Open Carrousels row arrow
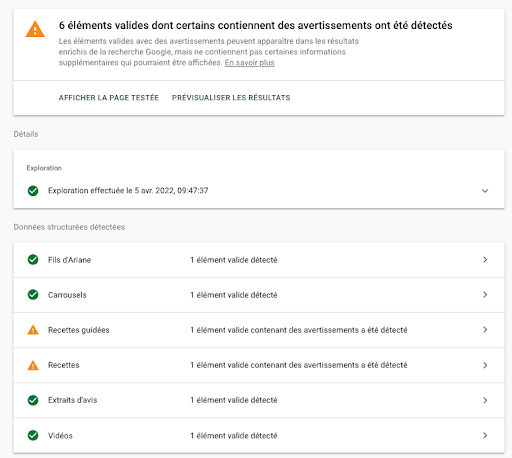Image resolution: width=512 pixels, height=458 pixels. click(x=485, y=295)
